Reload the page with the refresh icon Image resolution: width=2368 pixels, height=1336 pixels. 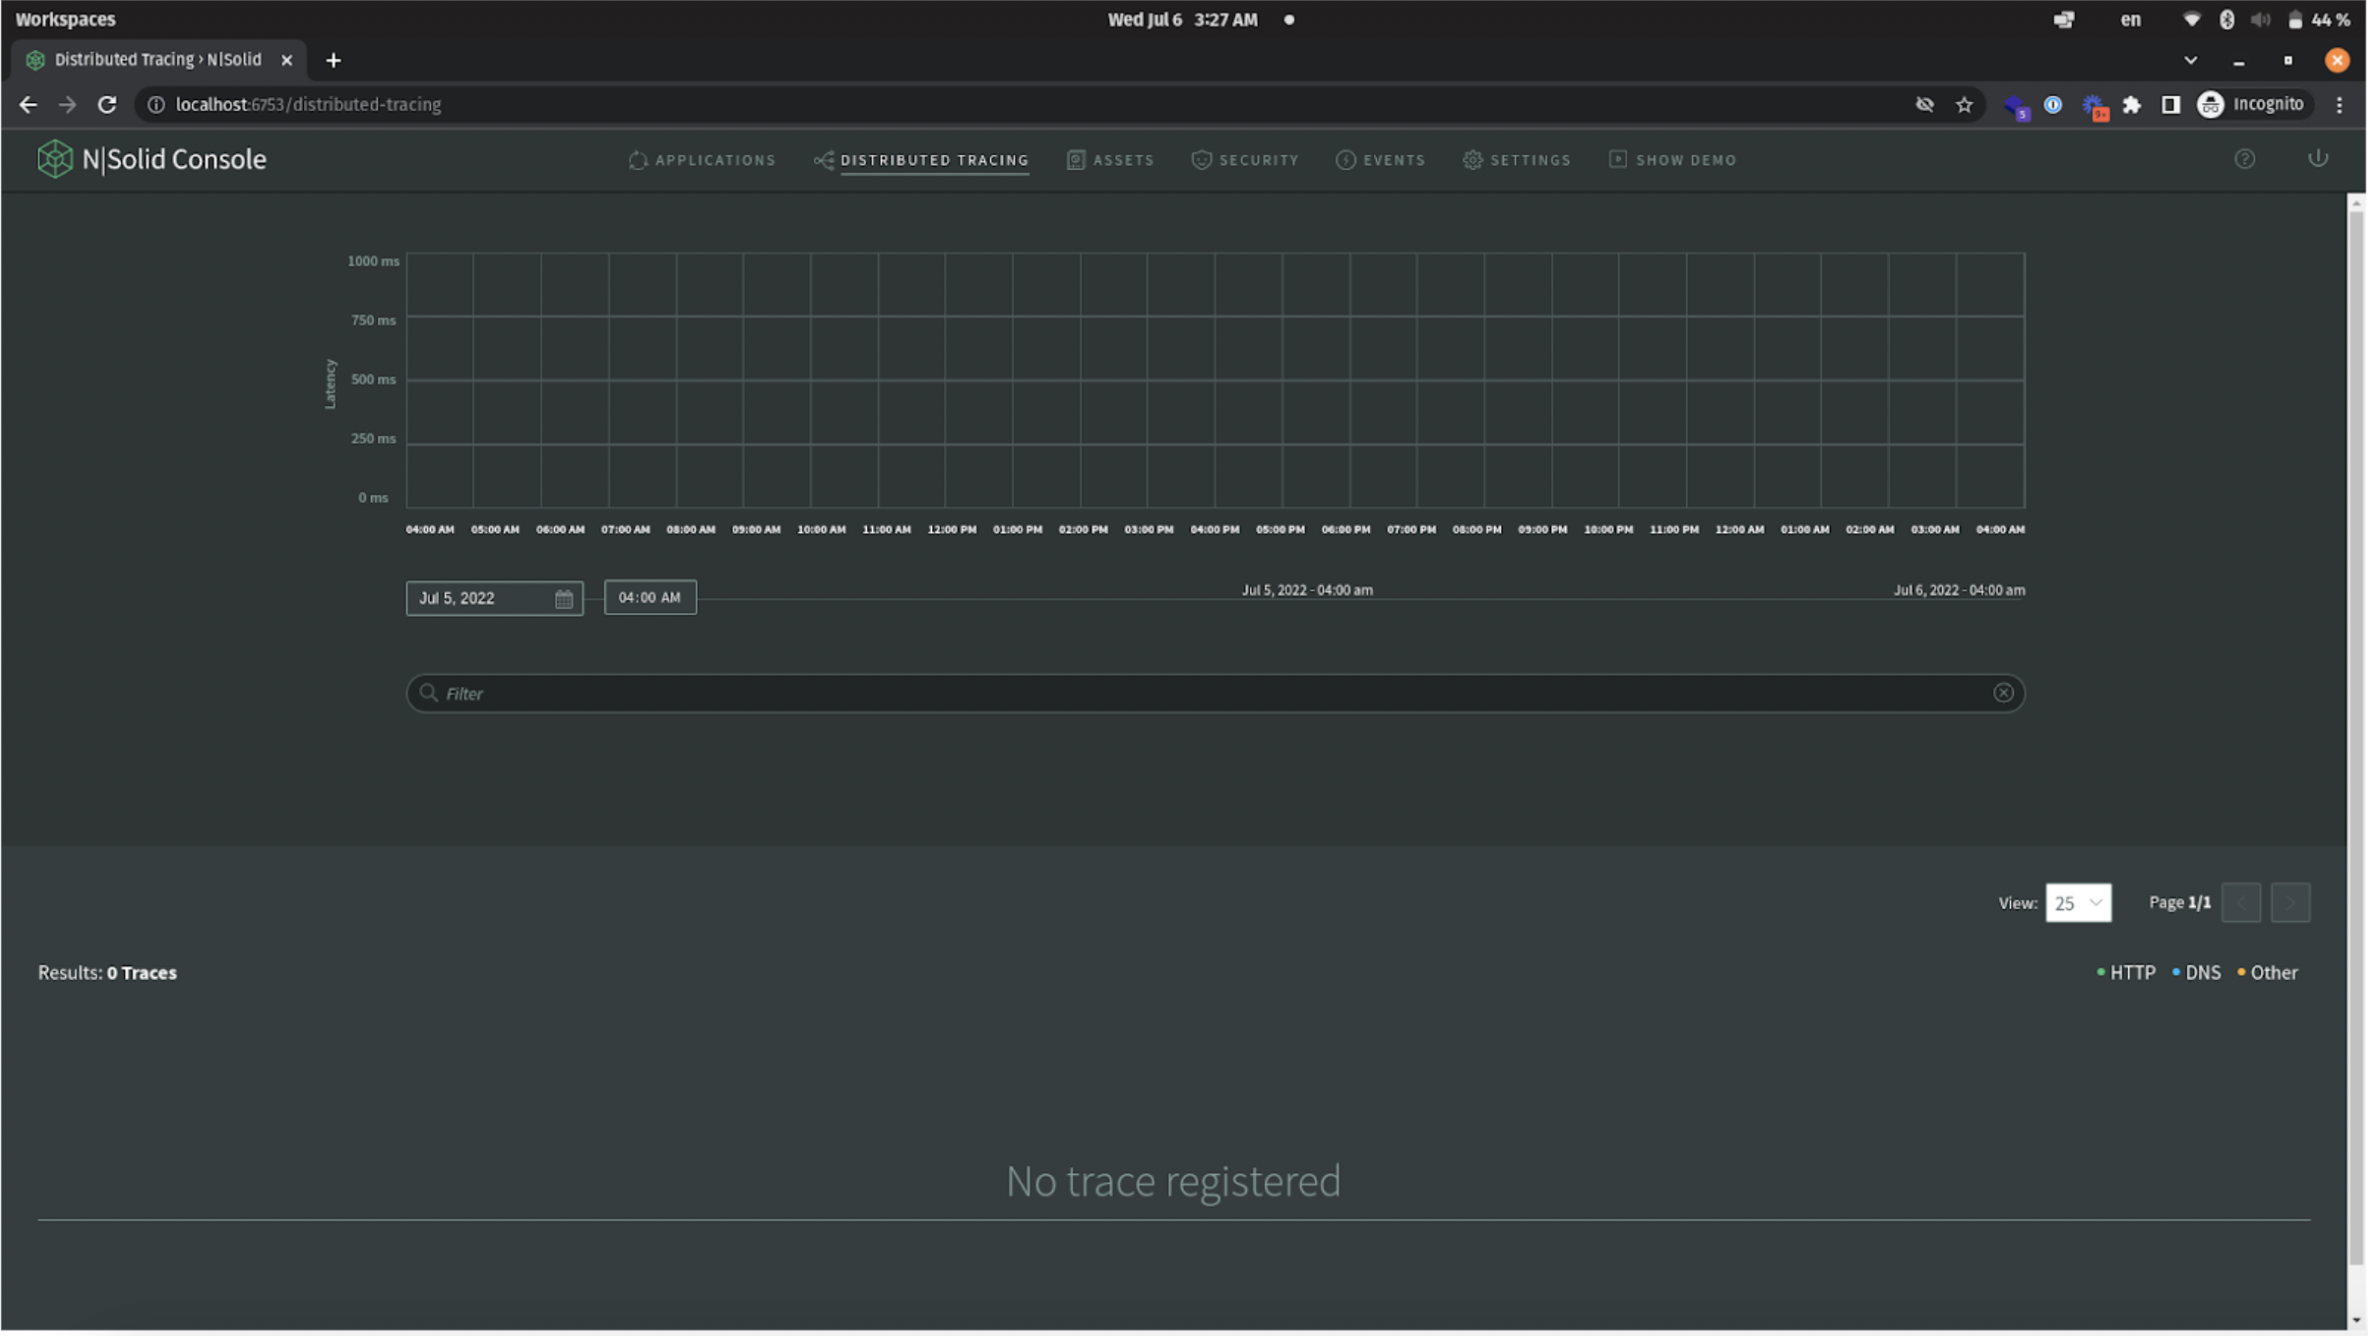pos(107,104)
